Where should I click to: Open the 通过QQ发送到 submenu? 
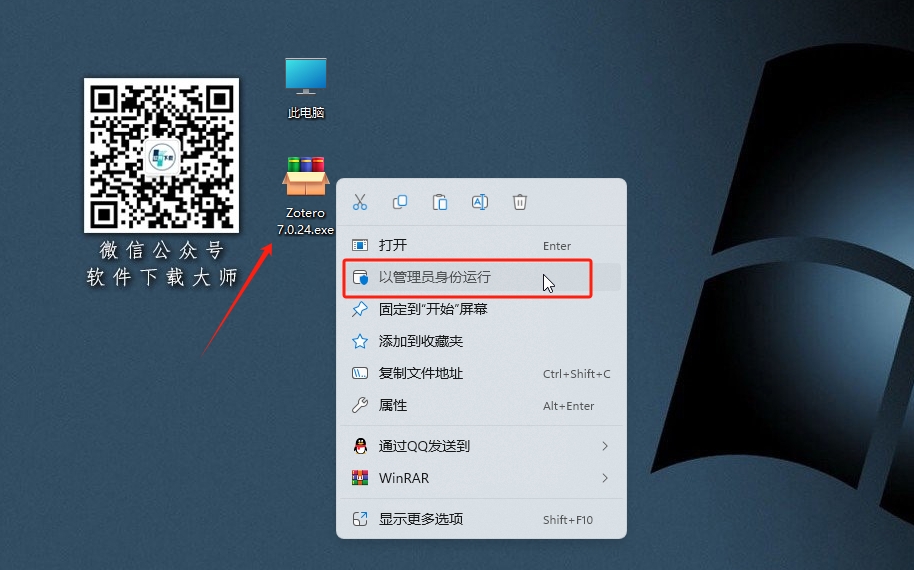481,446
